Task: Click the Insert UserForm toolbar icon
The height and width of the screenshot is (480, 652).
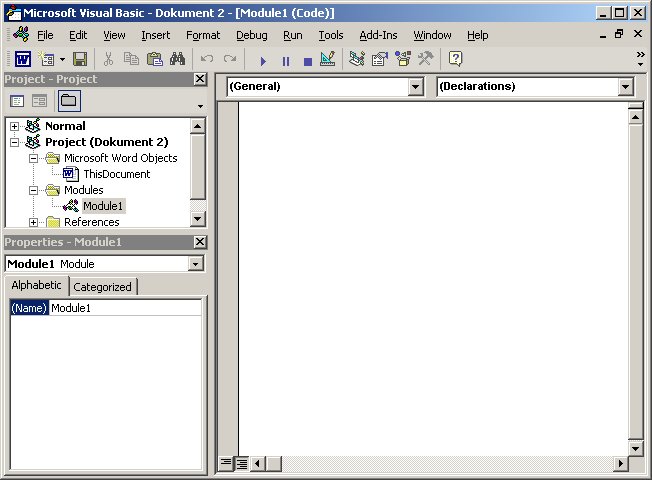Action: [x=47, y=59]
